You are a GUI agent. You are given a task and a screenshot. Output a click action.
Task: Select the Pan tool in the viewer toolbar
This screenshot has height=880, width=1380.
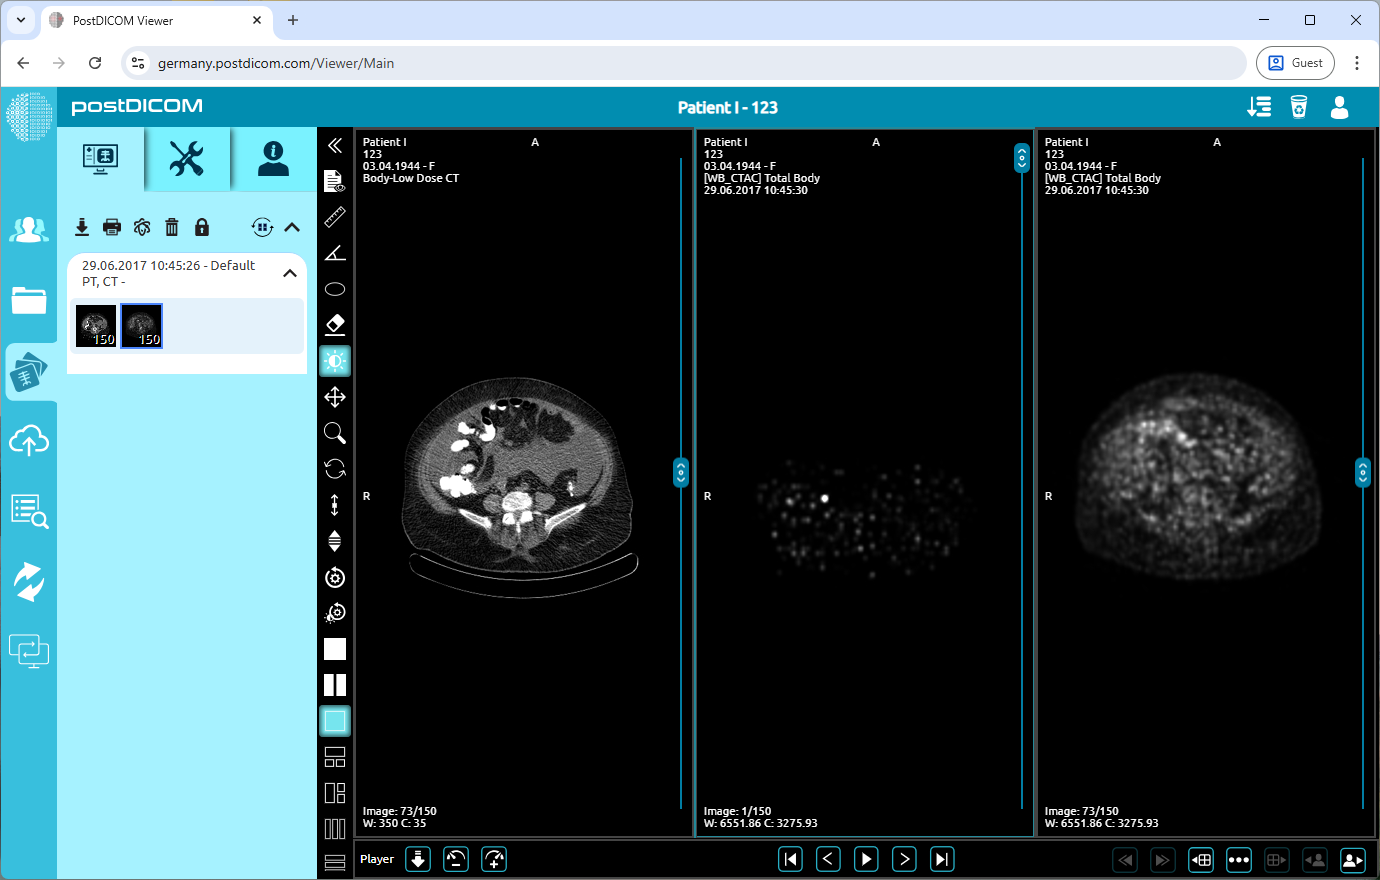click(x=335, y=396)
